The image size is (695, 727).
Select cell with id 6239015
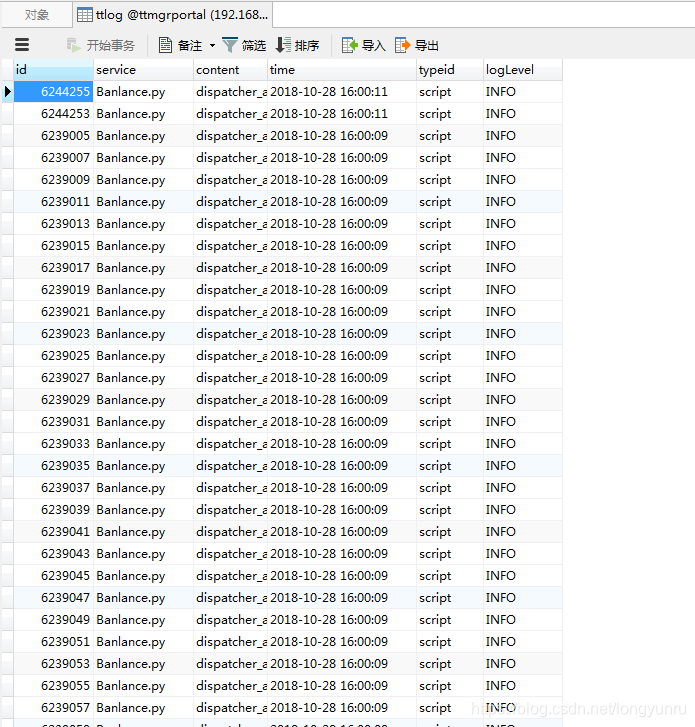[x=53, y=246]
